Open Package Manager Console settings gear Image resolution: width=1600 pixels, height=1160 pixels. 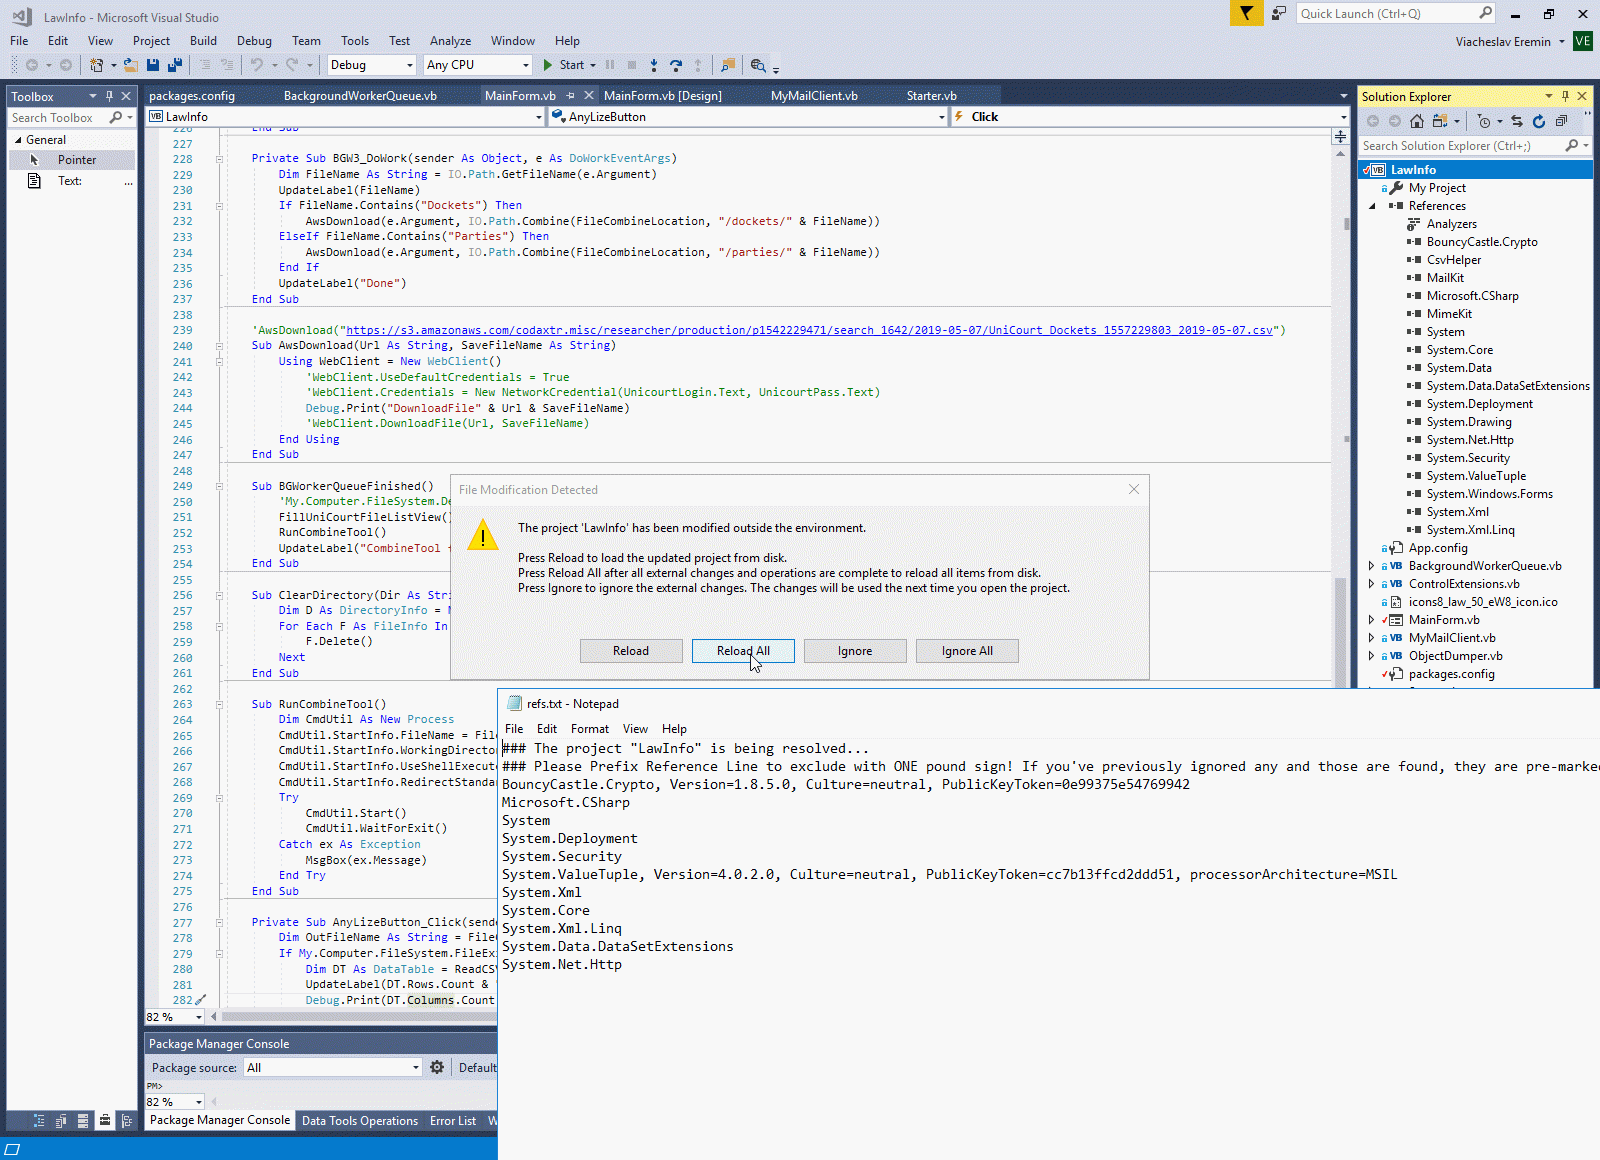tap(437, 1067)
